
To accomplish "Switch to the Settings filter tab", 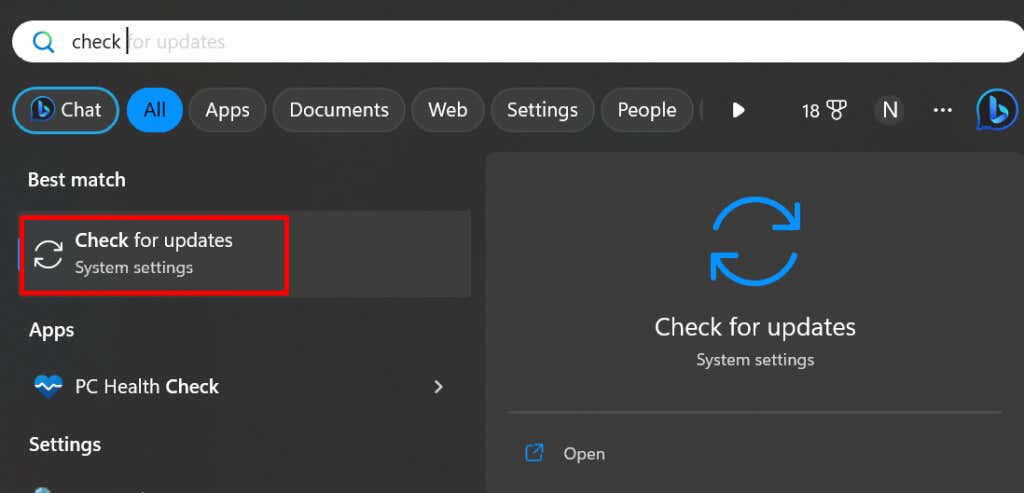I will point(542,110).
